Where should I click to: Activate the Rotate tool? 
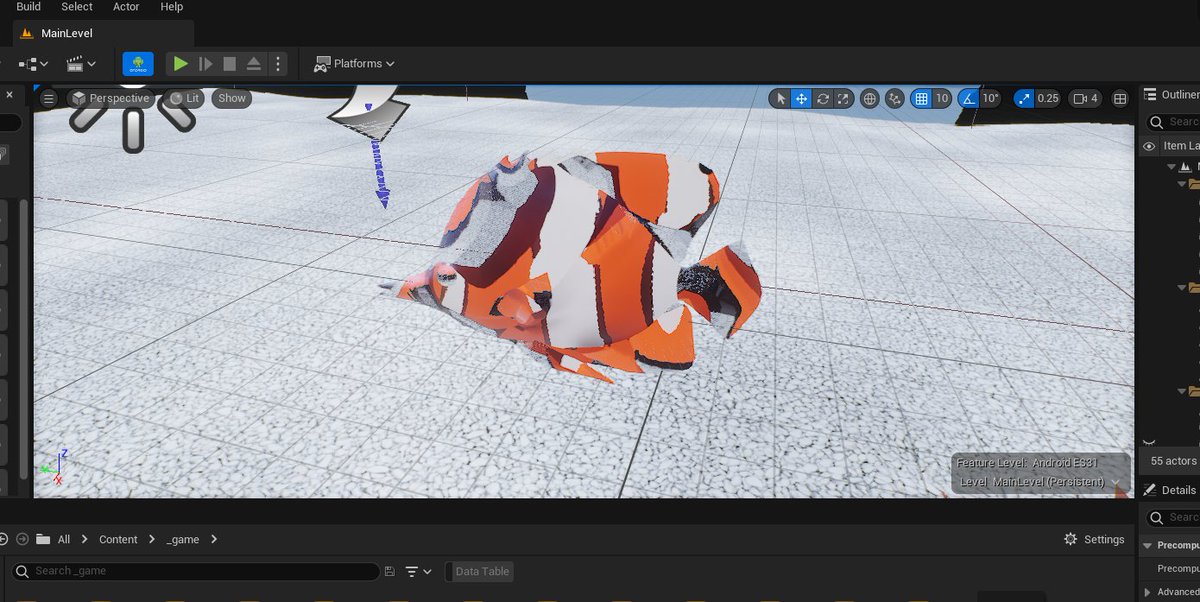click(x=823, y=98)
